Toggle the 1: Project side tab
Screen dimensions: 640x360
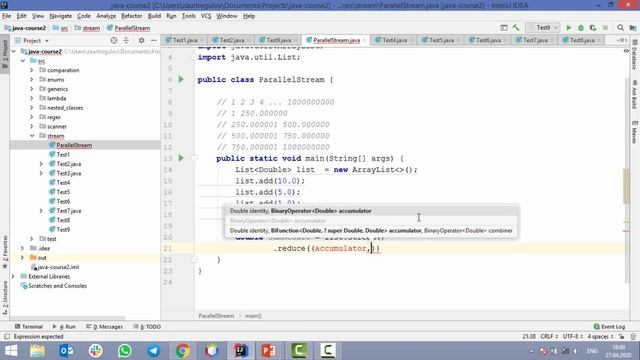point(5,54)
